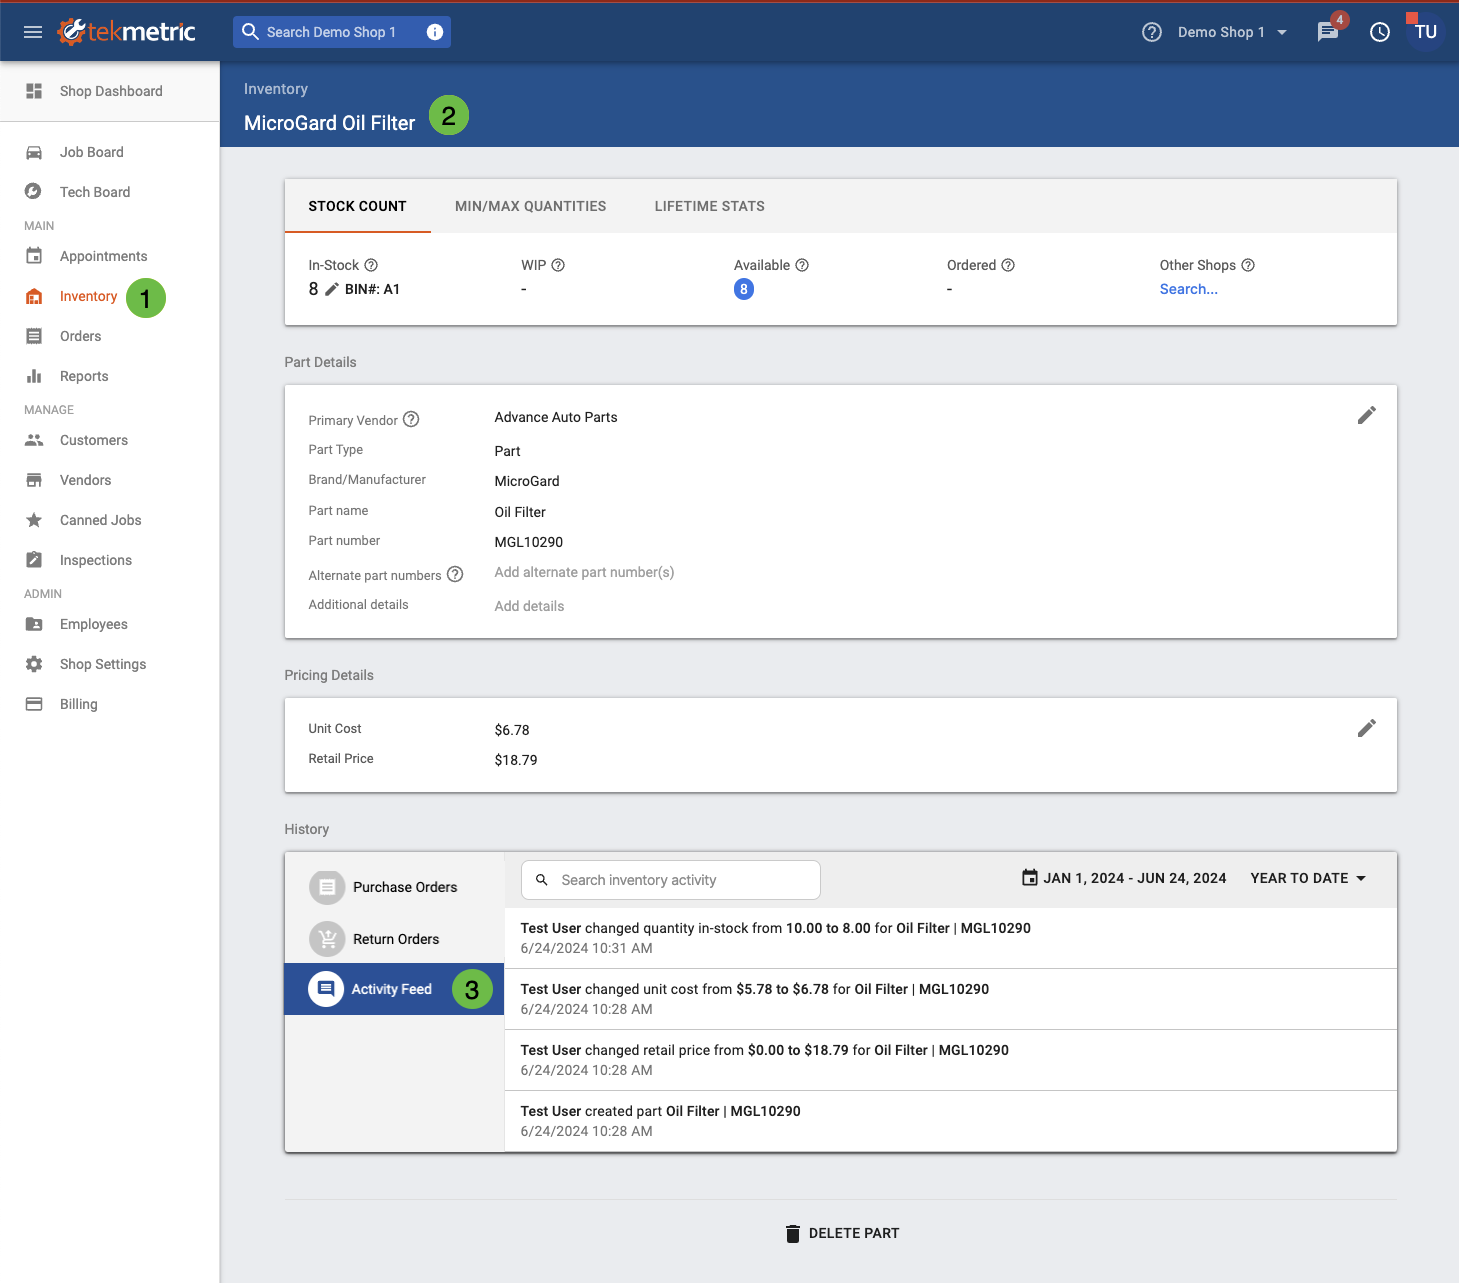Open the time clock icon
The width and height of the screenshot is (1459, 1283).
pos(1380,32)
